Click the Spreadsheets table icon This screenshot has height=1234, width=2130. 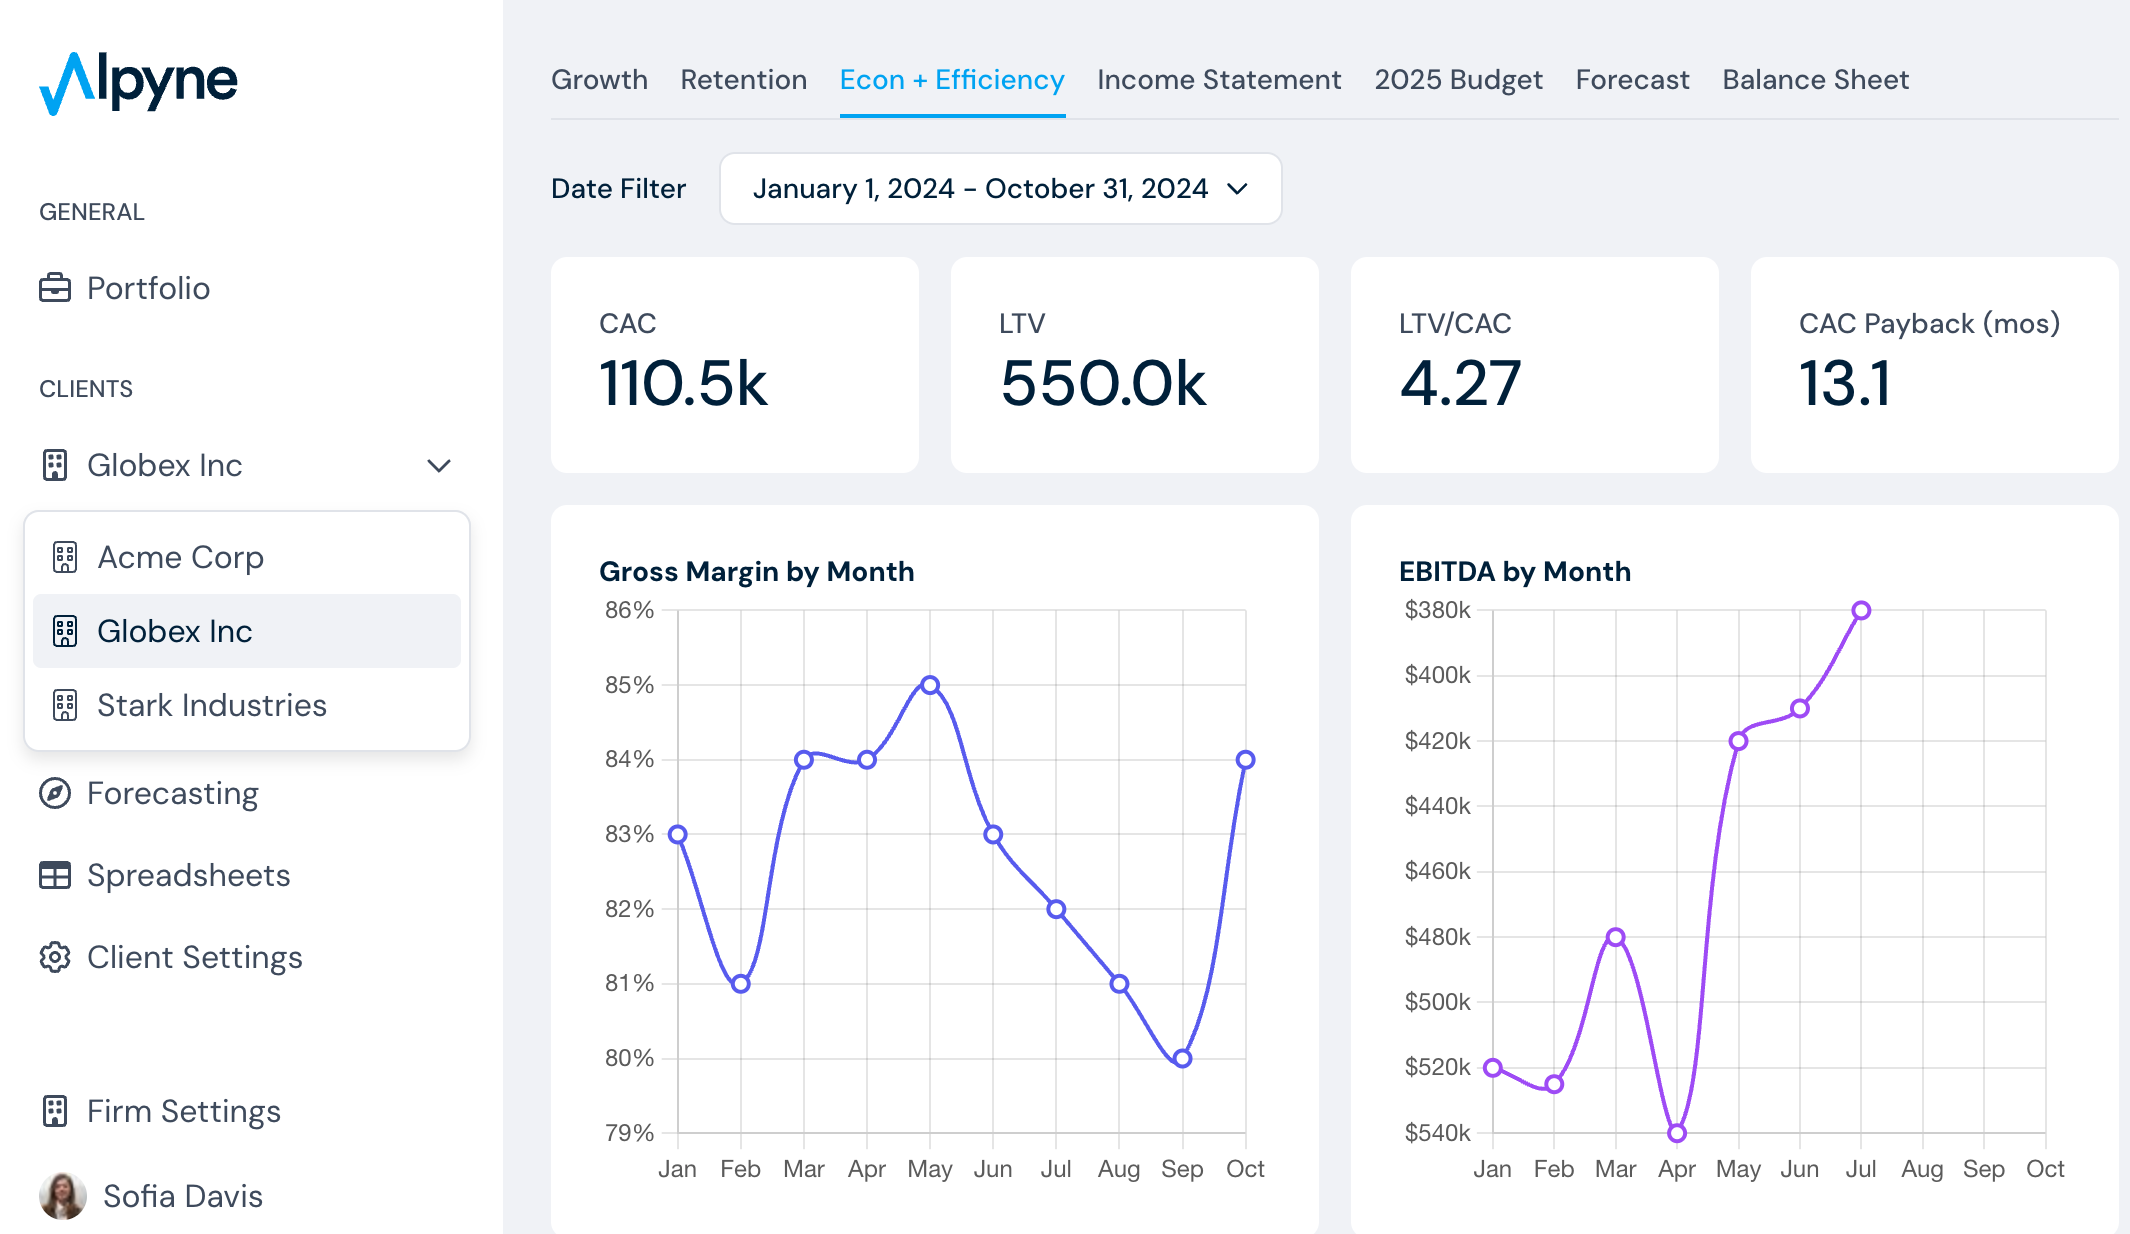(x=55, y=875)
